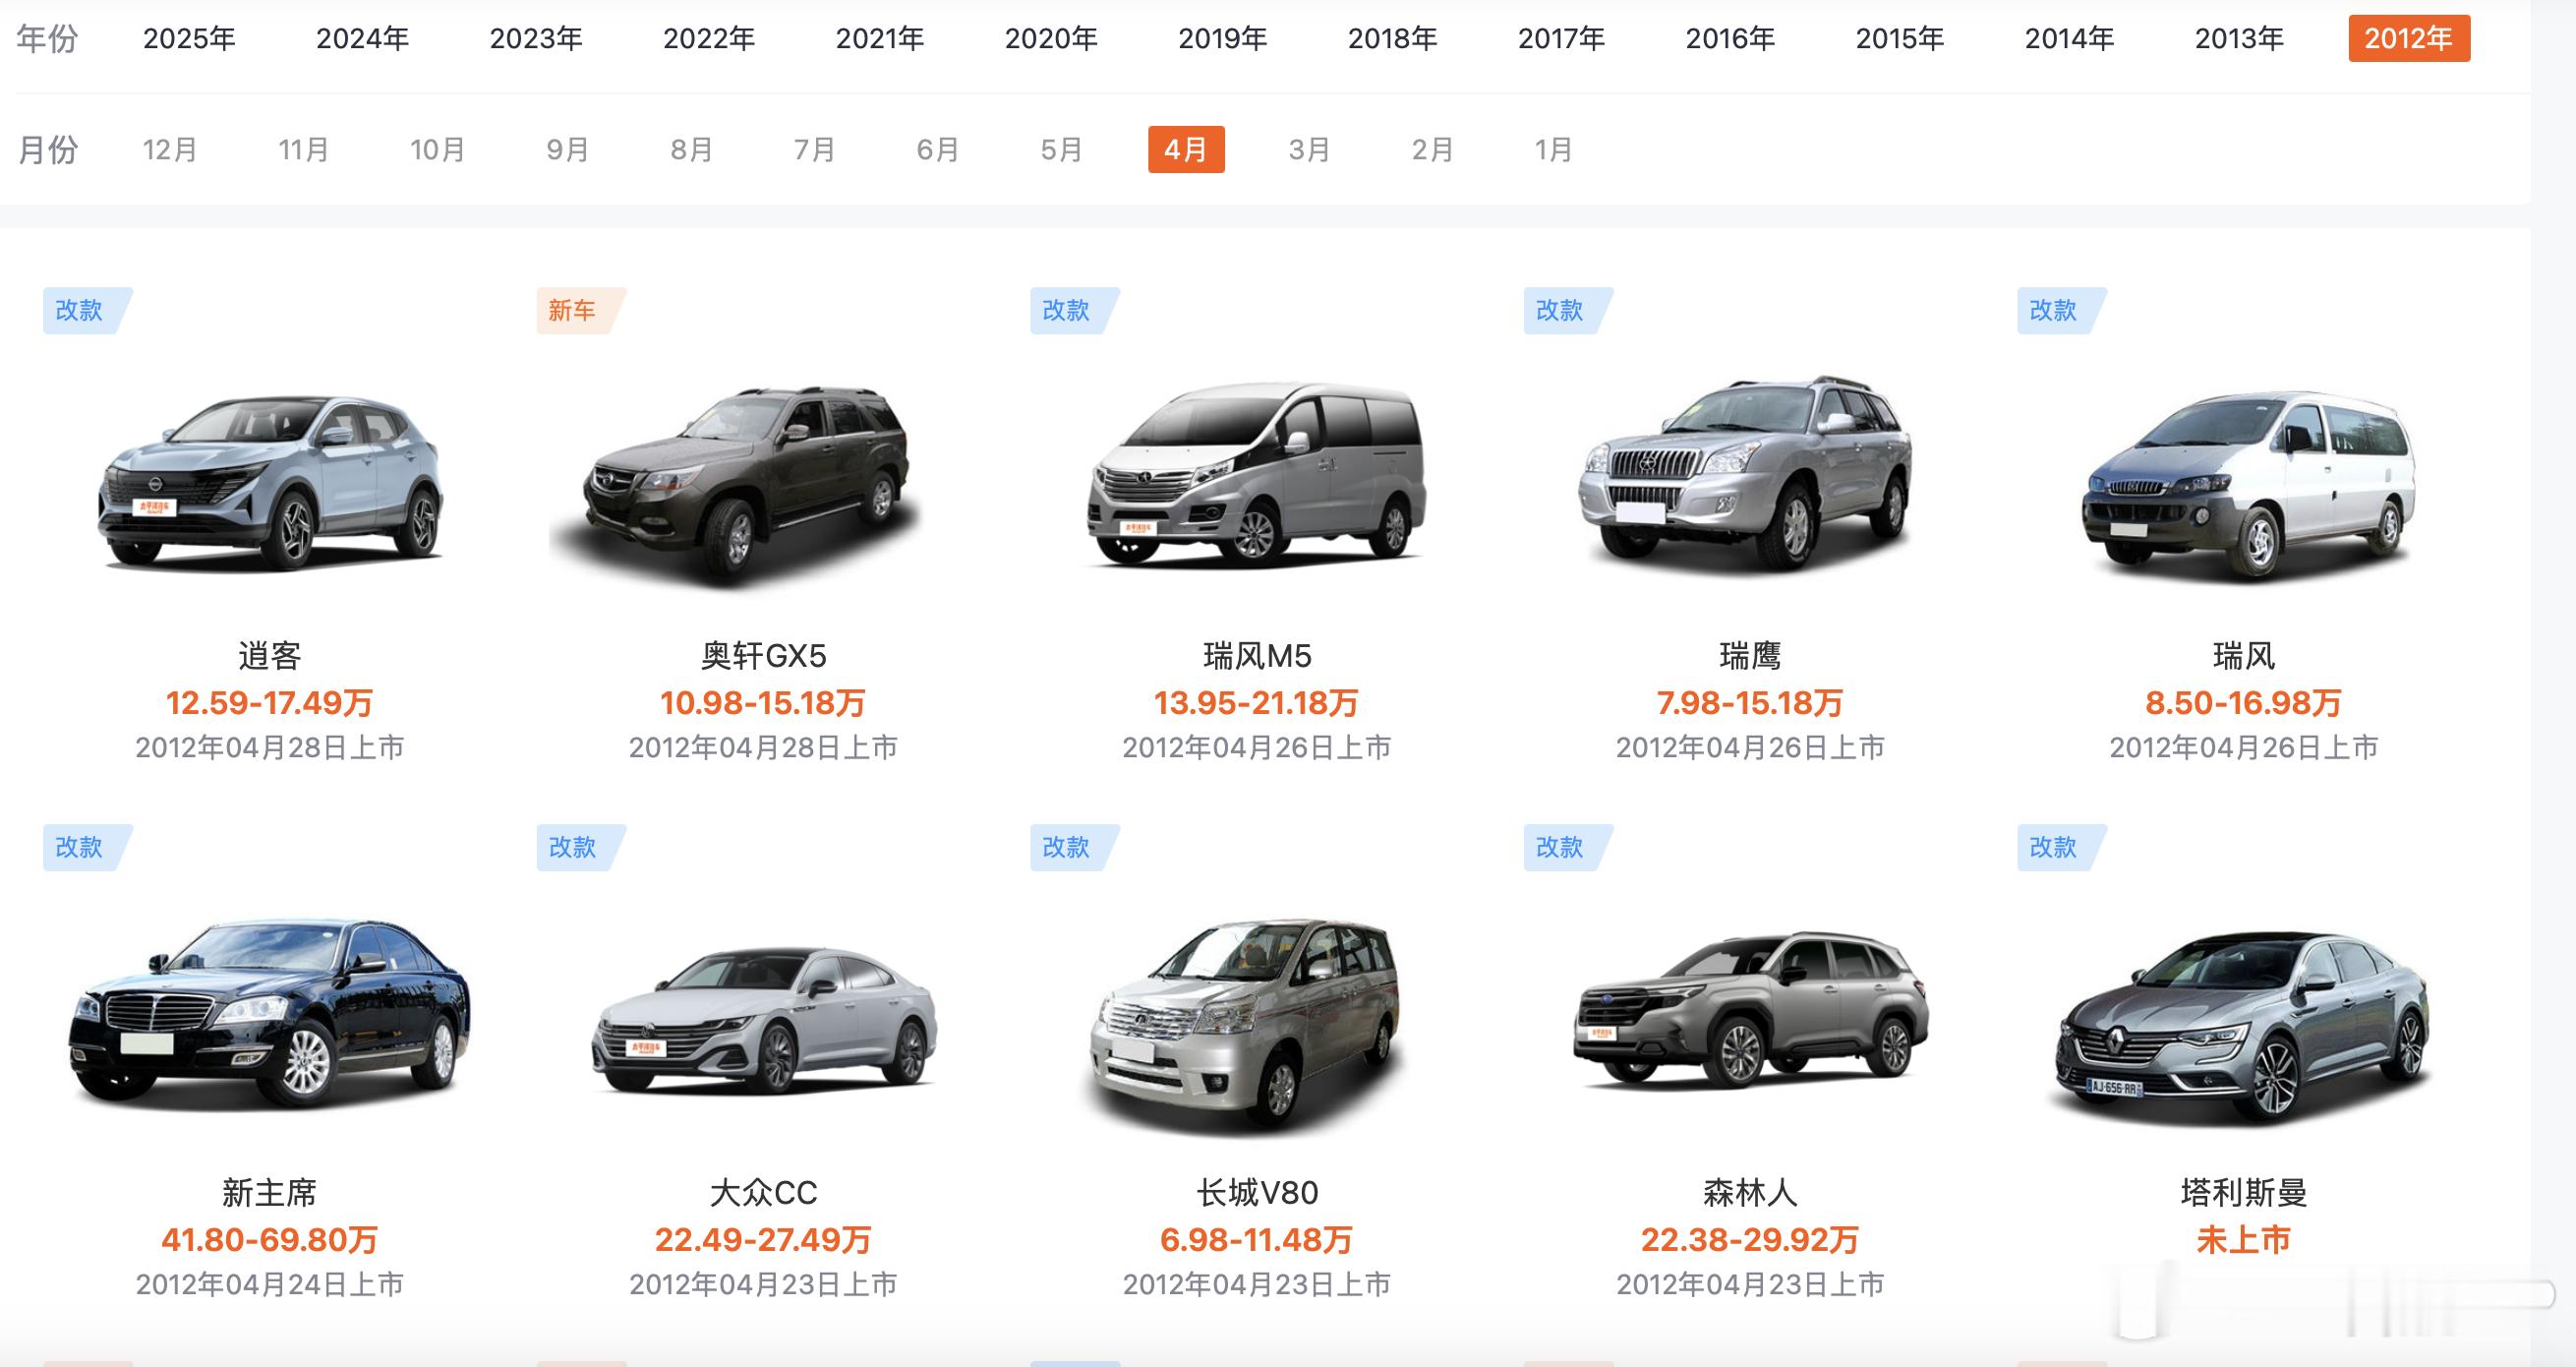Open the 大众CC car photo
2576x1367 pixels.
764,1020
